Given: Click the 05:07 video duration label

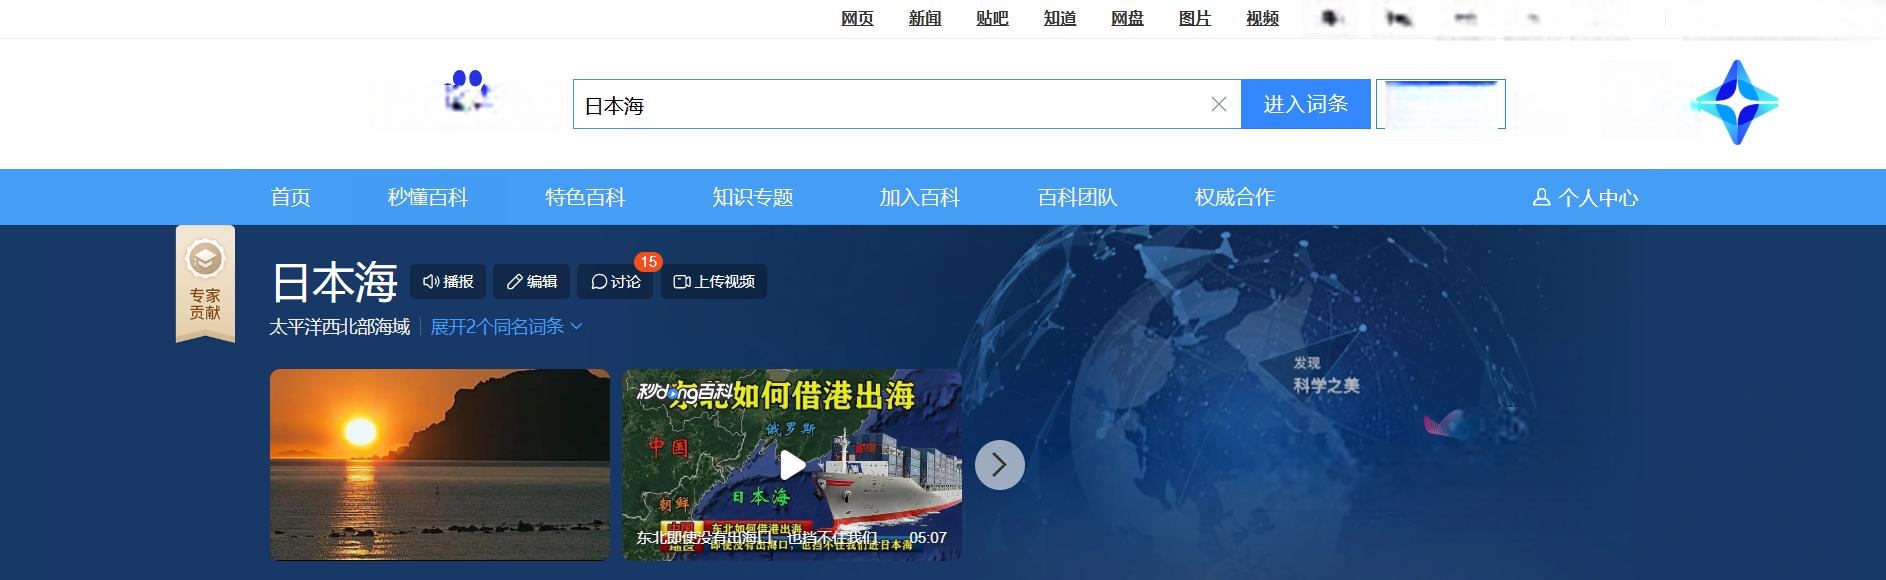Looking at the screenshot, I should coord(928,538).
